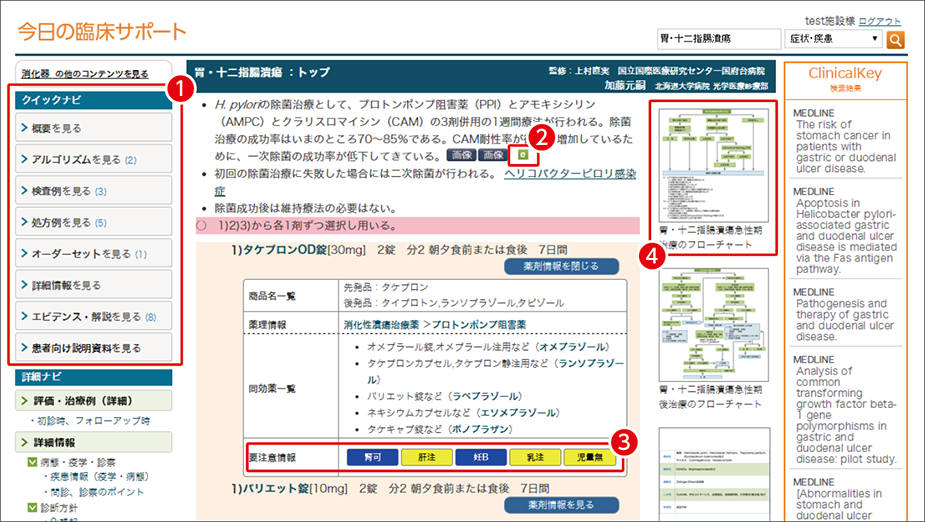This screenshot has height=522, width=925.
Task: Open MEDLINE 'The risk of stomach cancer' article
Action: [845, 146]
